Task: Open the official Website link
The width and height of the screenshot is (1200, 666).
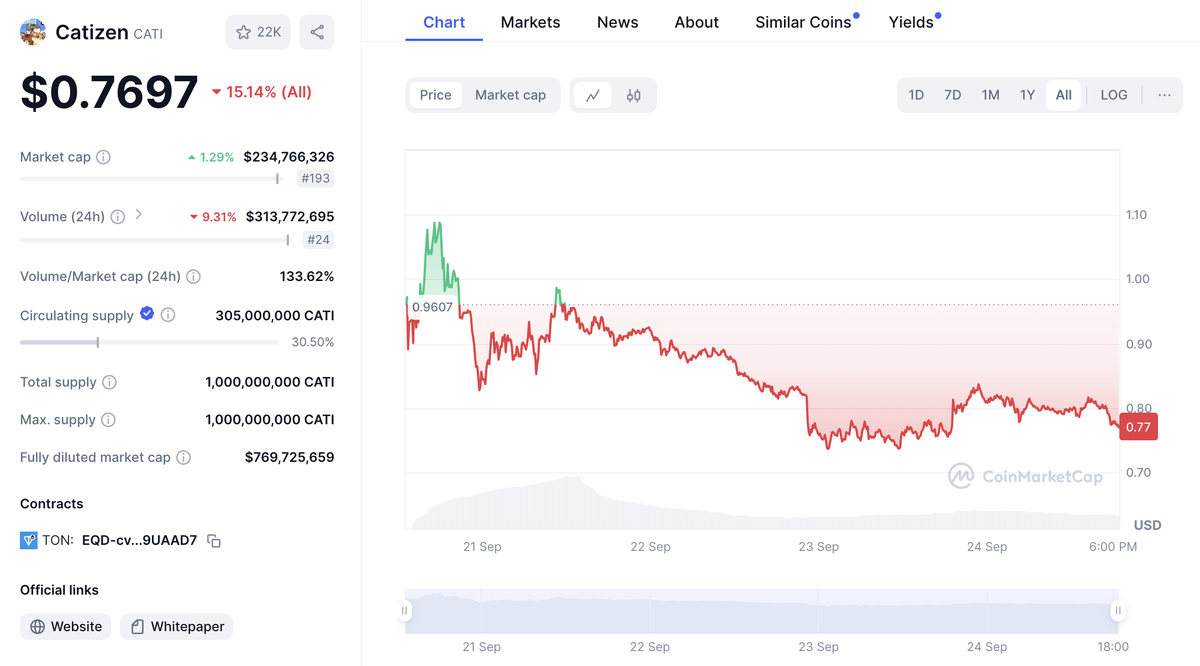Action: 66,627
